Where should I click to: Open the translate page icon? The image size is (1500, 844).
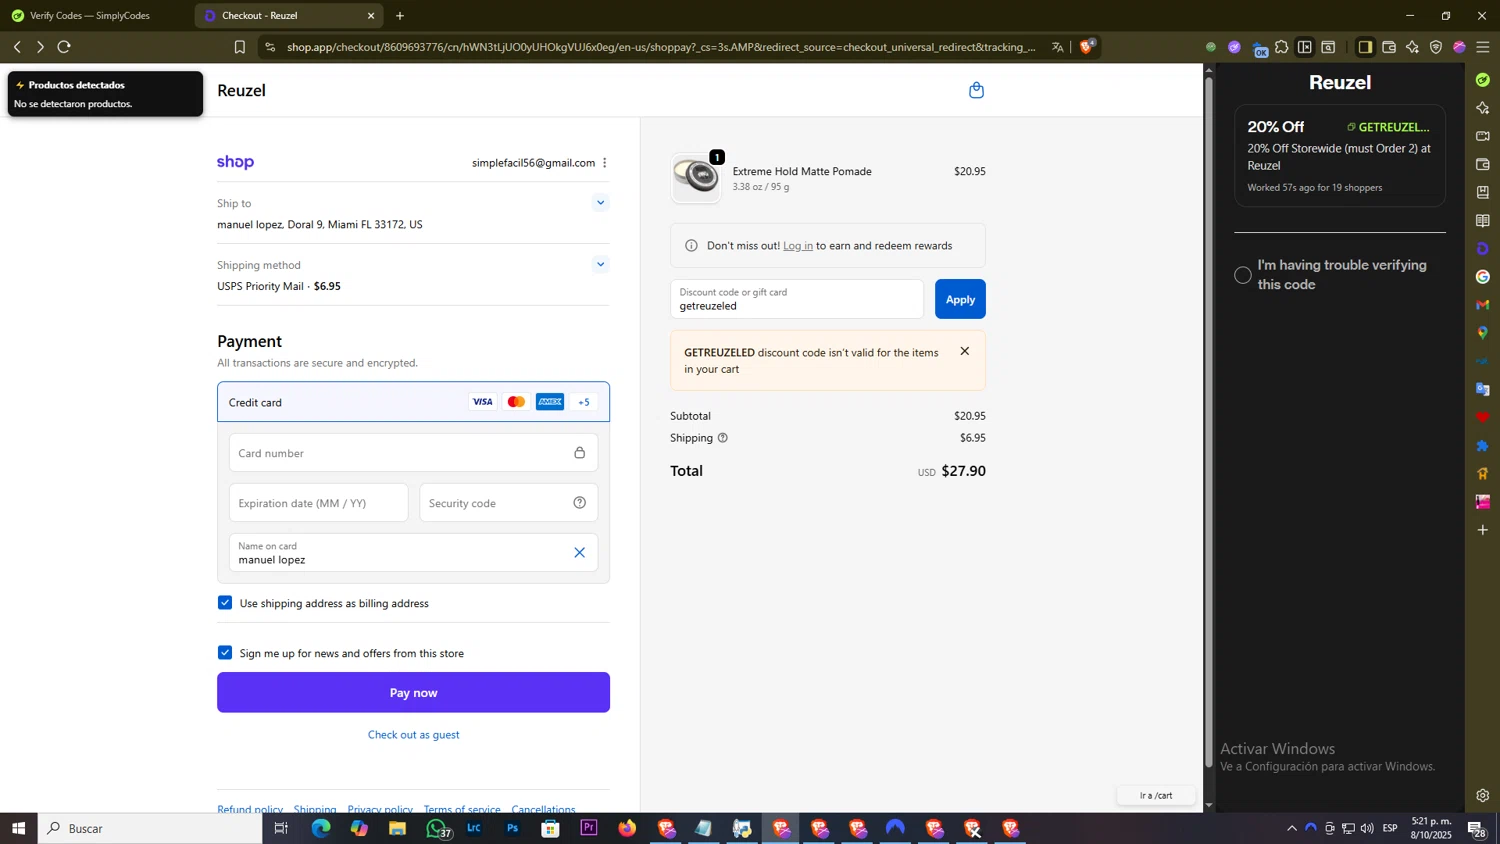point(1058,47)
